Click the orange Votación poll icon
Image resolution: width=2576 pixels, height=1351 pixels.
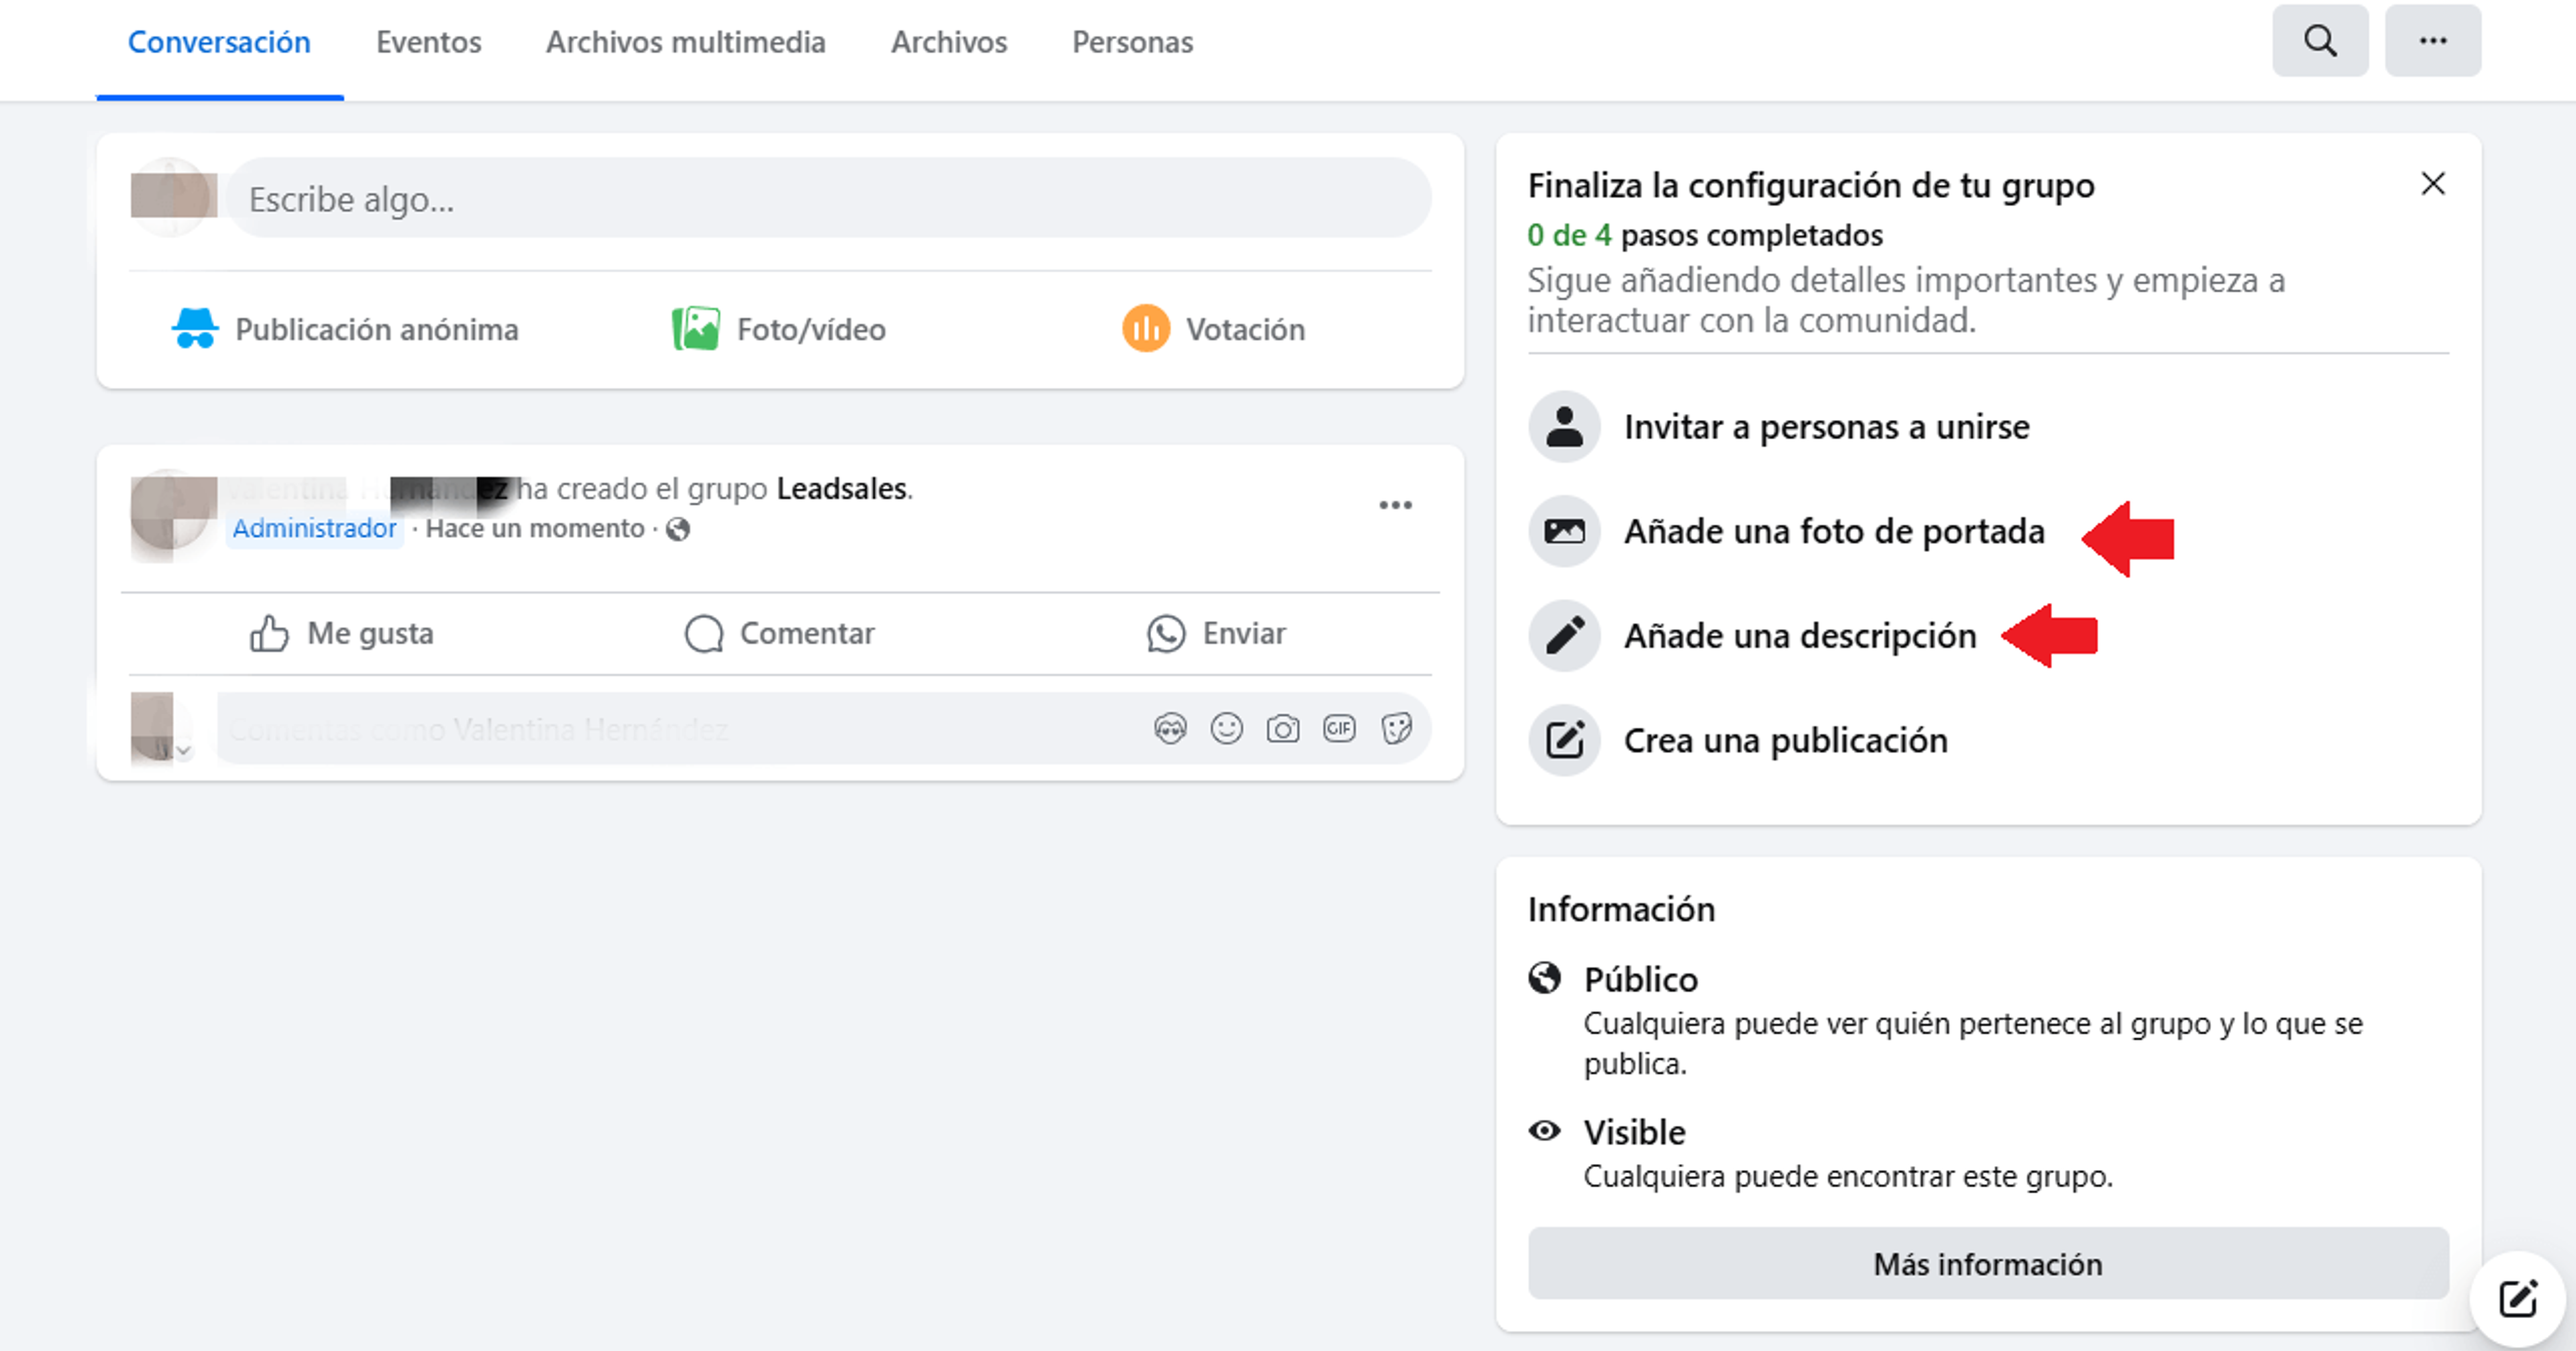pyautogui.click(x=1145, y=328)
